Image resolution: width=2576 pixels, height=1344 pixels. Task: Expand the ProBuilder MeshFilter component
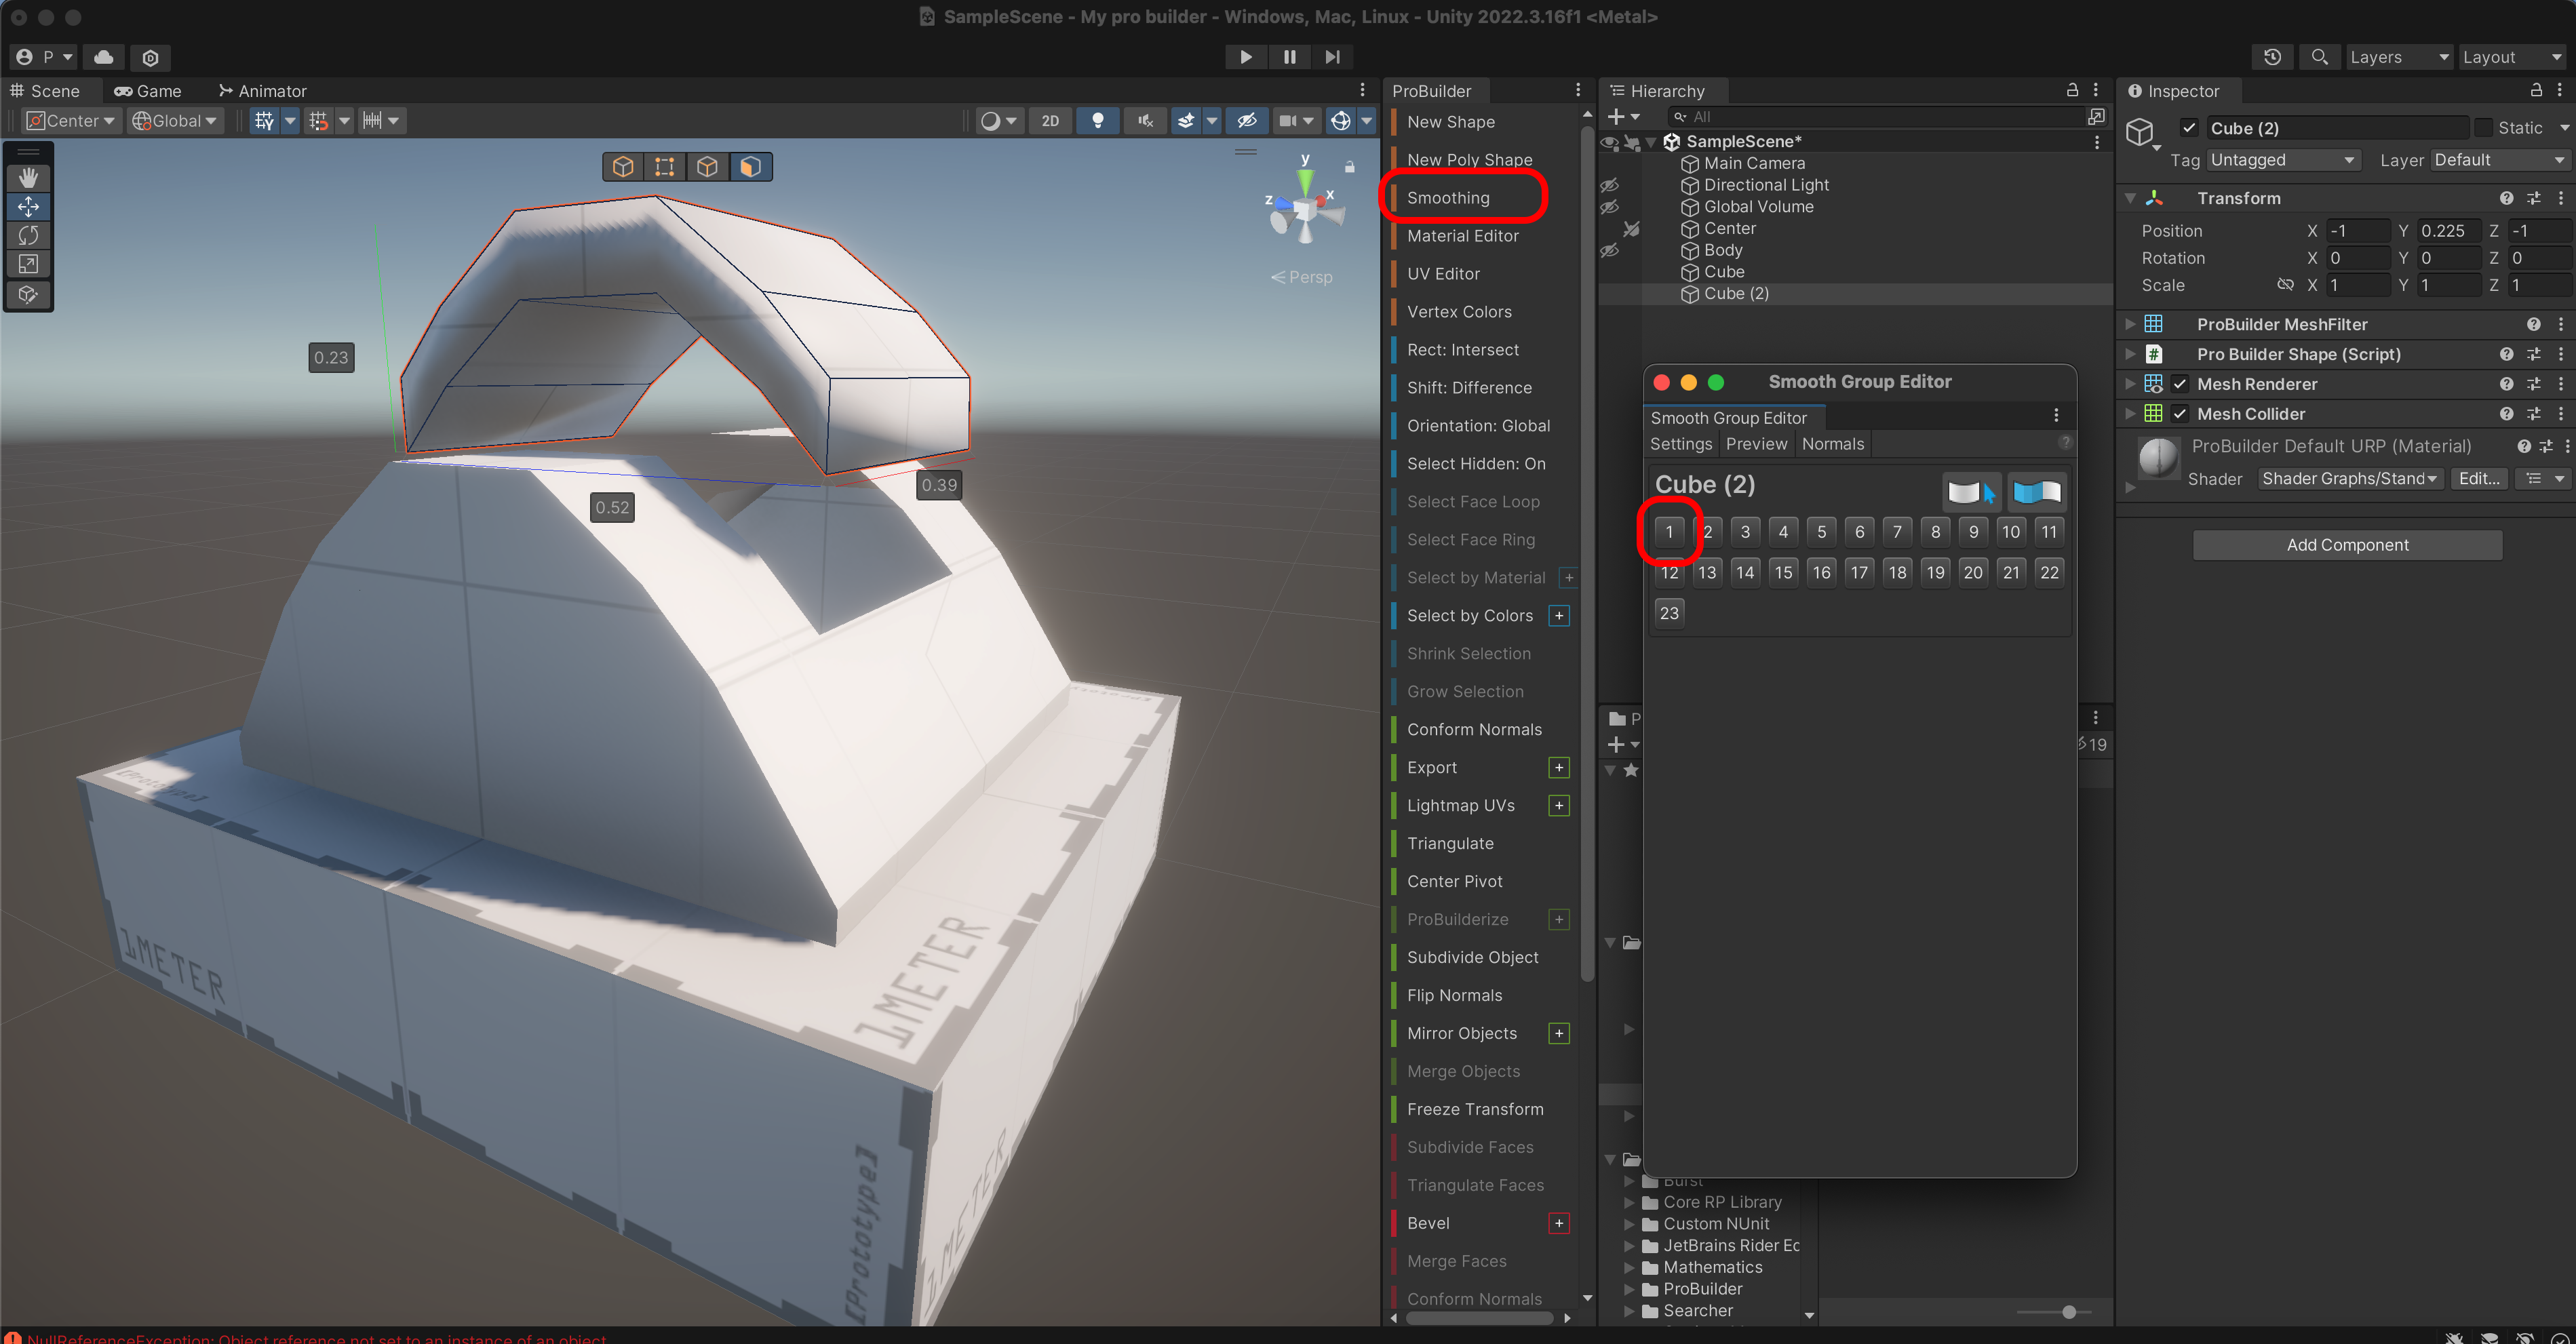[x=2130, y=324]
